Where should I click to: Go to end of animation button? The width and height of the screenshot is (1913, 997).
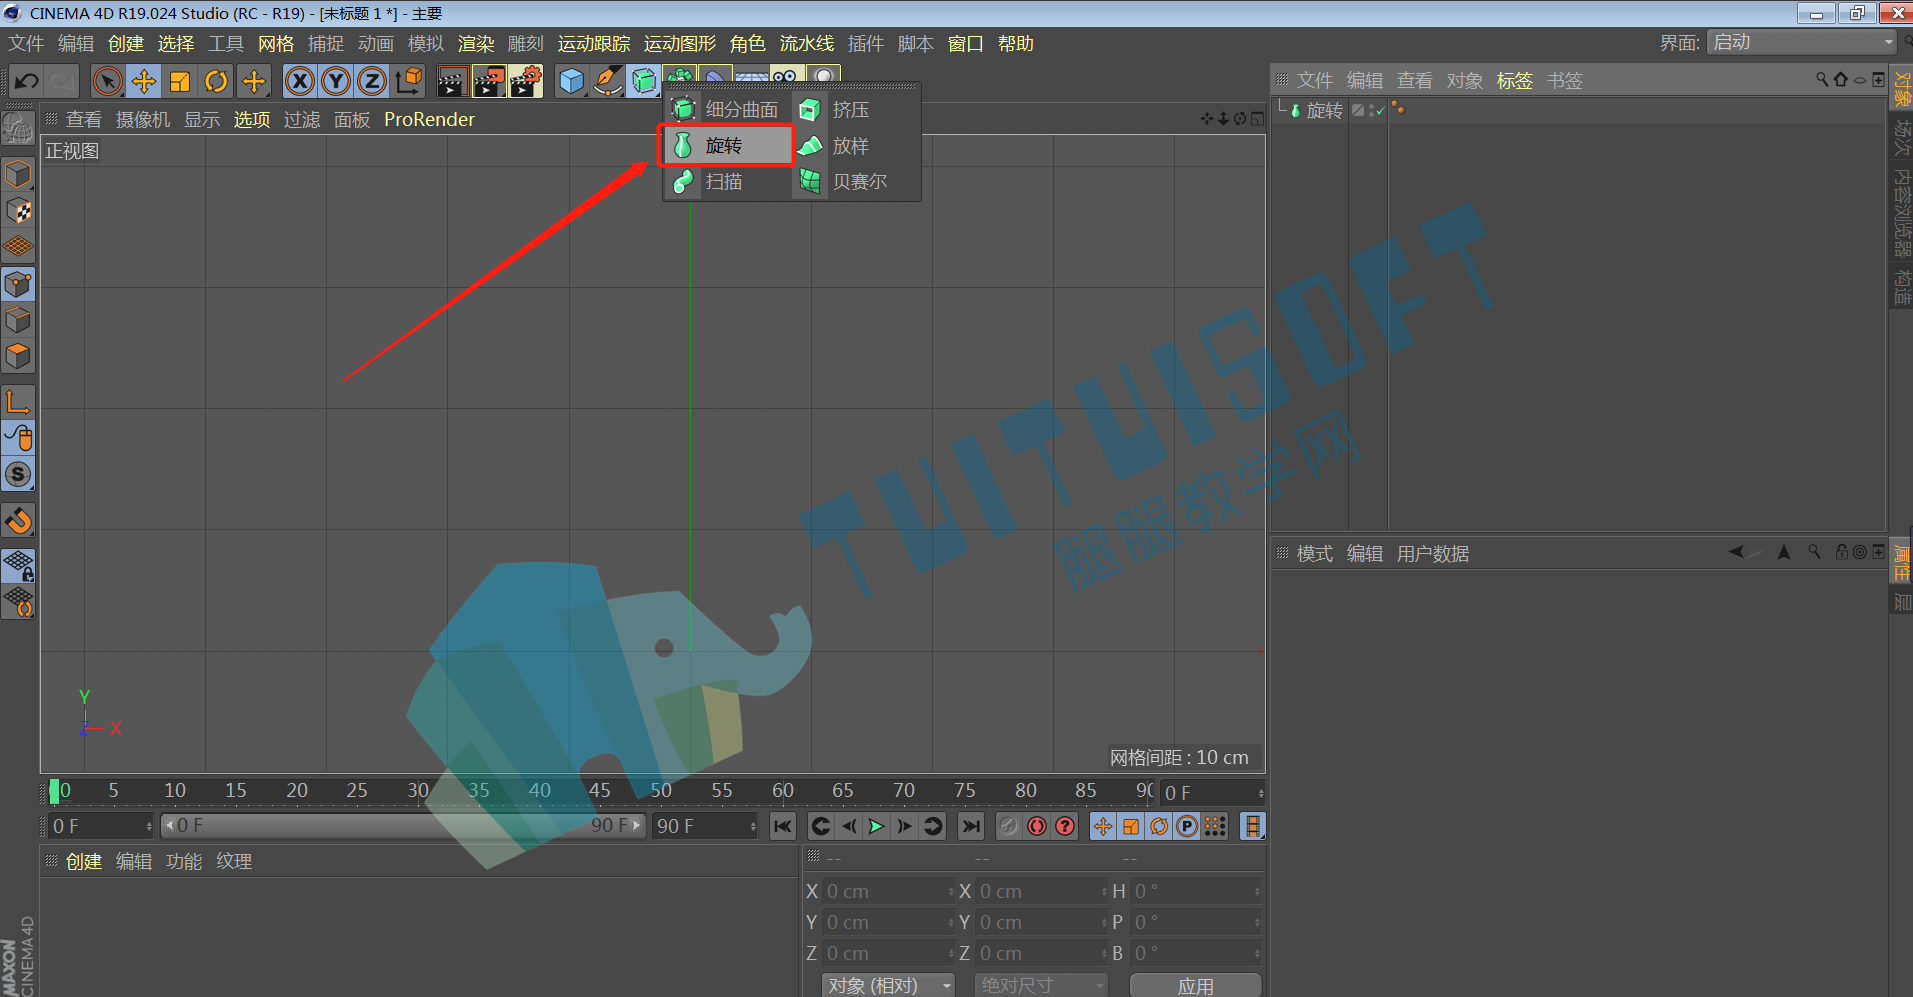[x=970, y=826]
